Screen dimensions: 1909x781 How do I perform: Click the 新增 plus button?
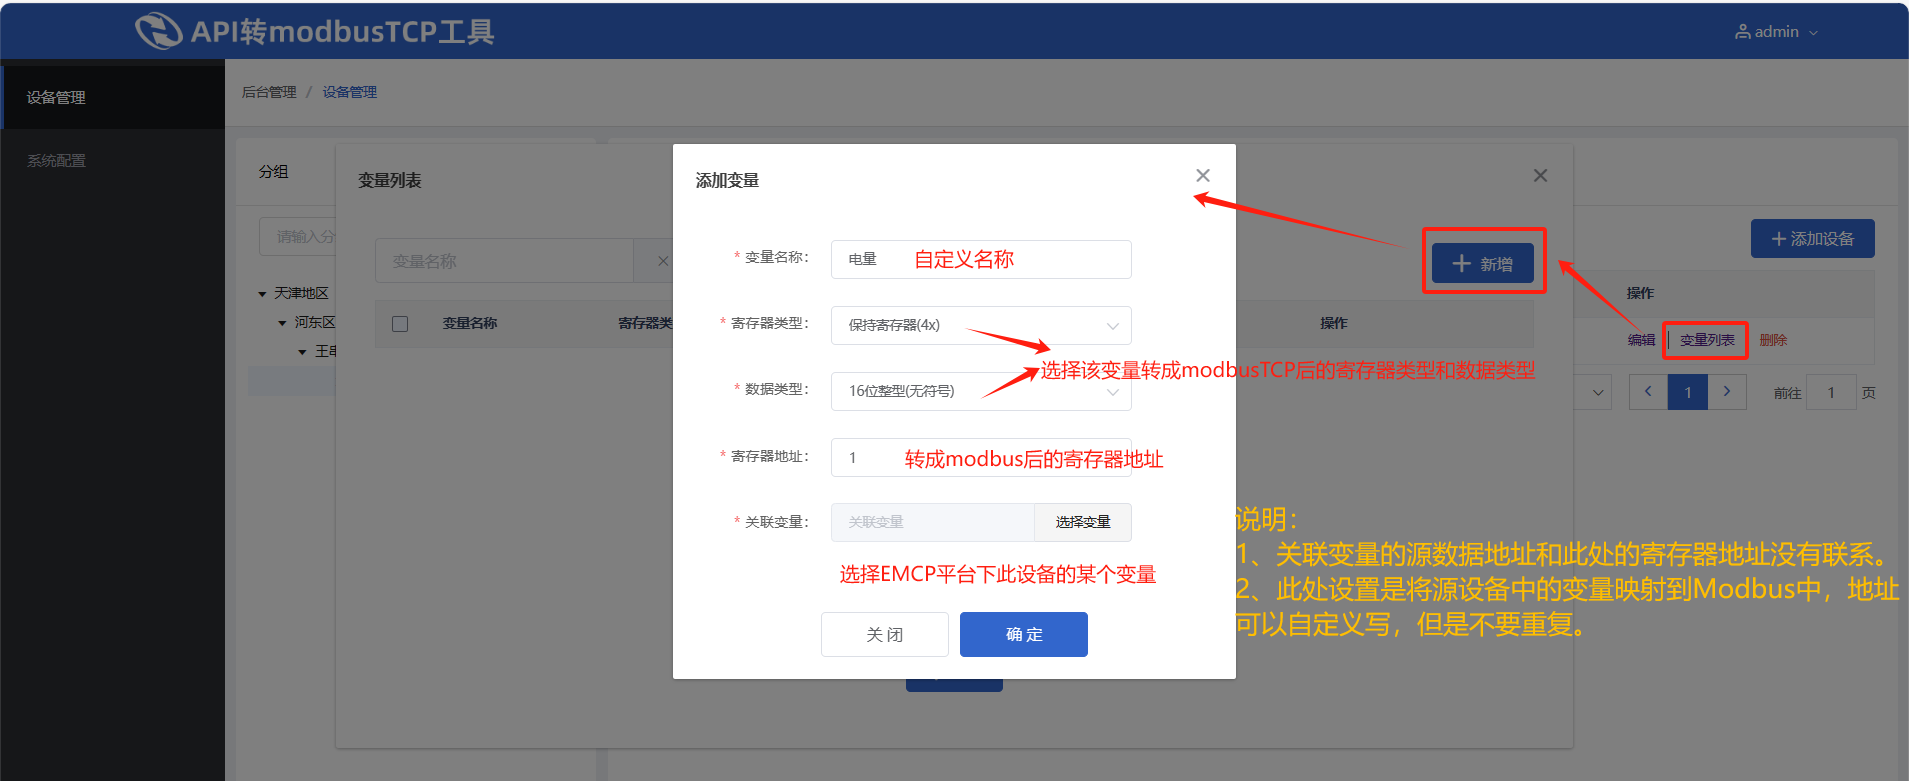(x=1483, y=263)
